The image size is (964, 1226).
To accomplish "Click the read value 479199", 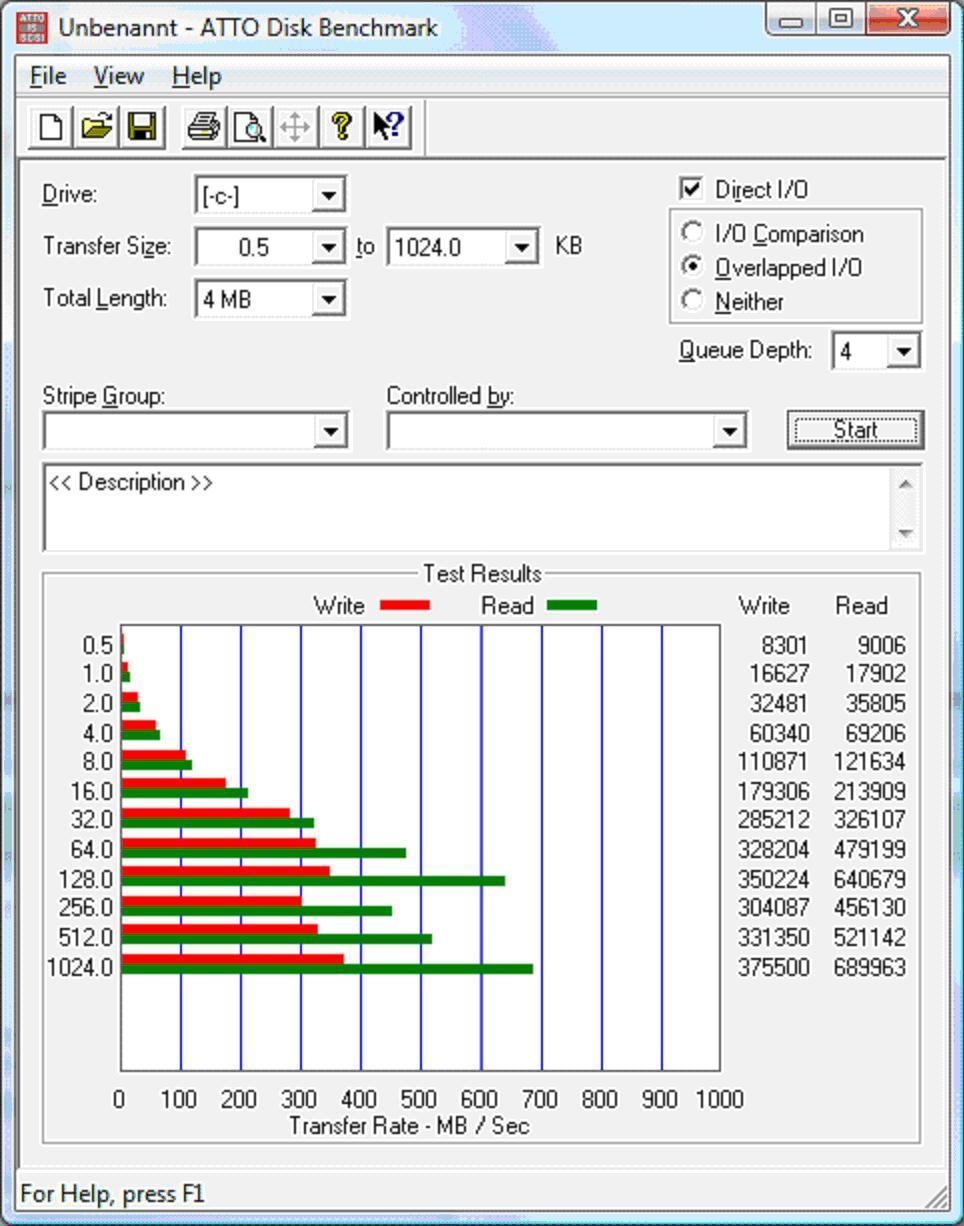I will tap(870, 849).
